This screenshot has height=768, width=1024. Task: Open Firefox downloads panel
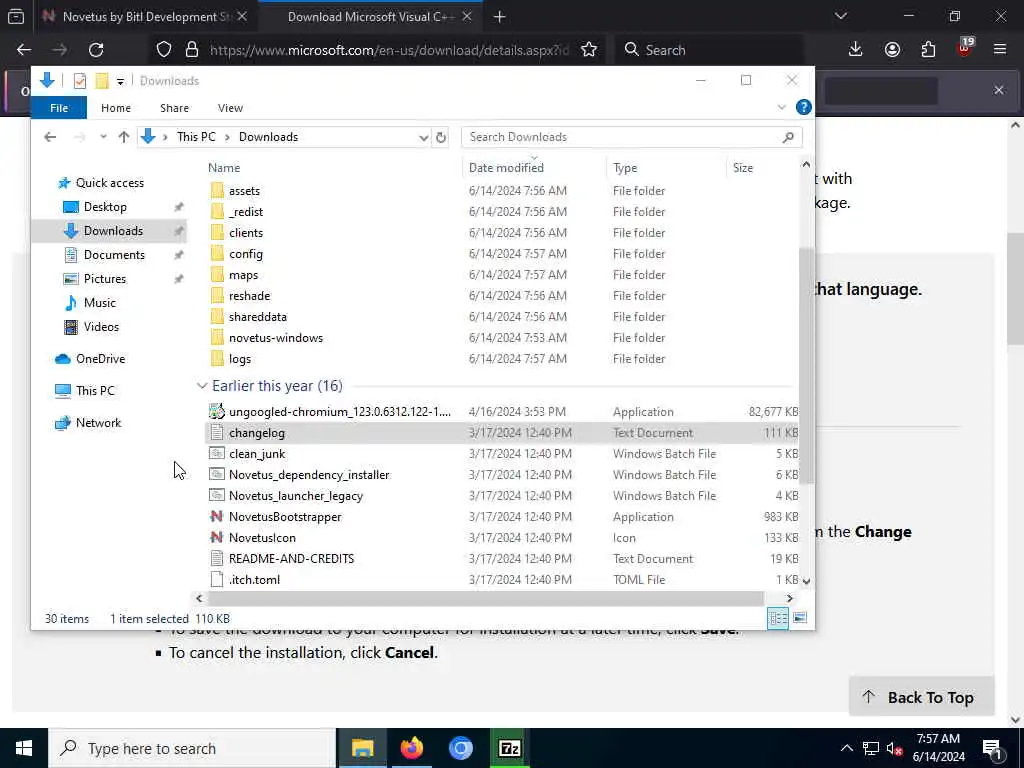[x=855, y=50]
